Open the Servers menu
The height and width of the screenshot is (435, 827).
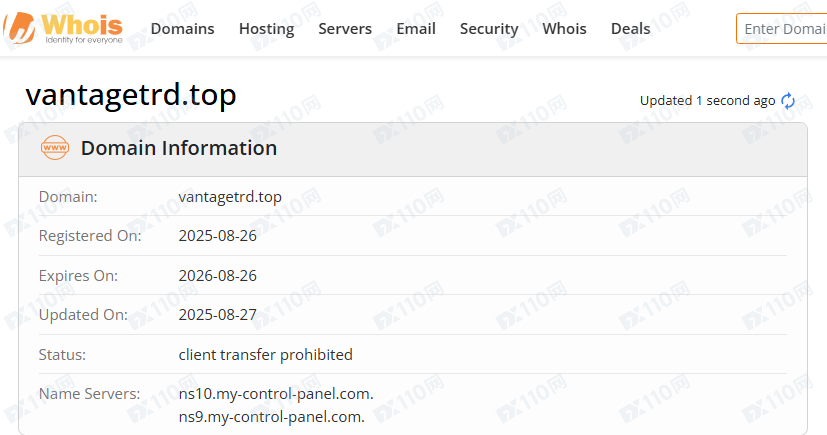click(345, 29)
